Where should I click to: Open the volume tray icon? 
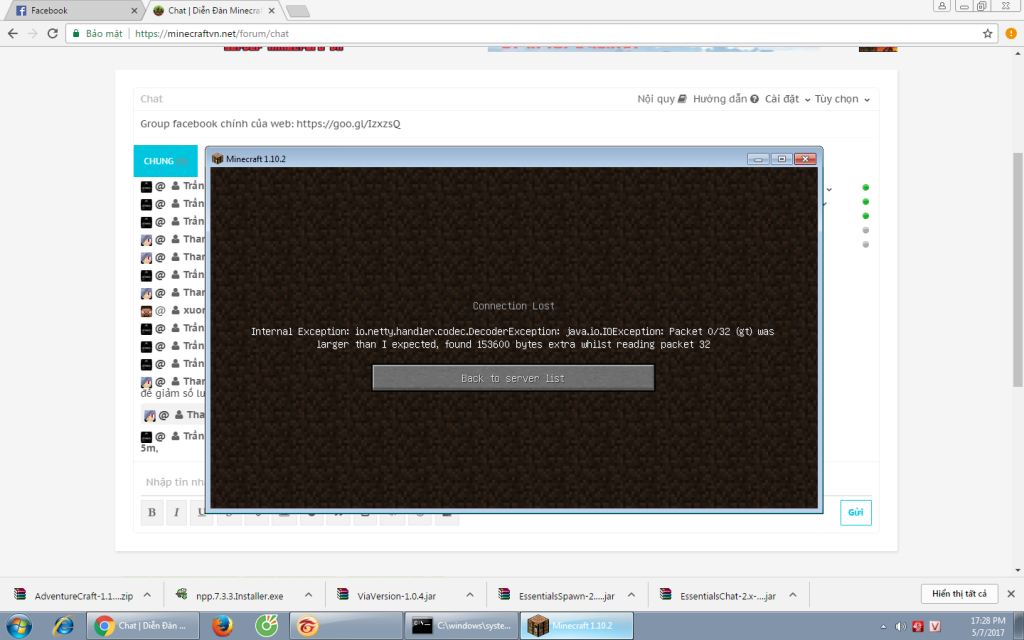click(x=901, y=626)
